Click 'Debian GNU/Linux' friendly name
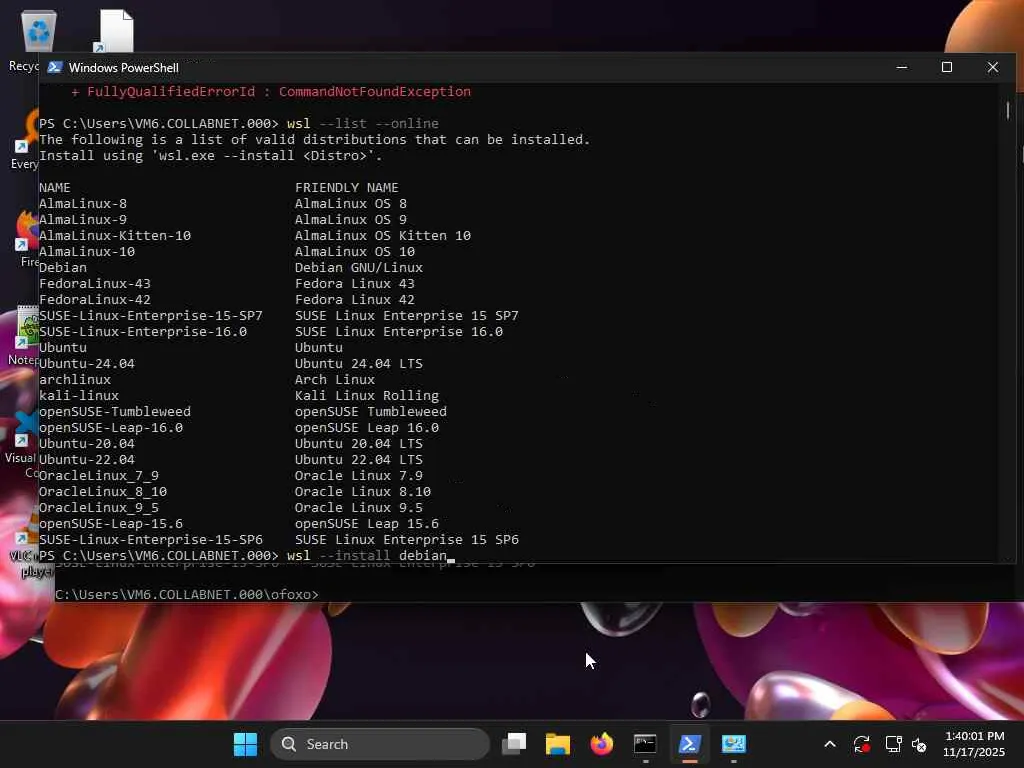Screen dimensions: 1024x768 [x=359, y=268]
